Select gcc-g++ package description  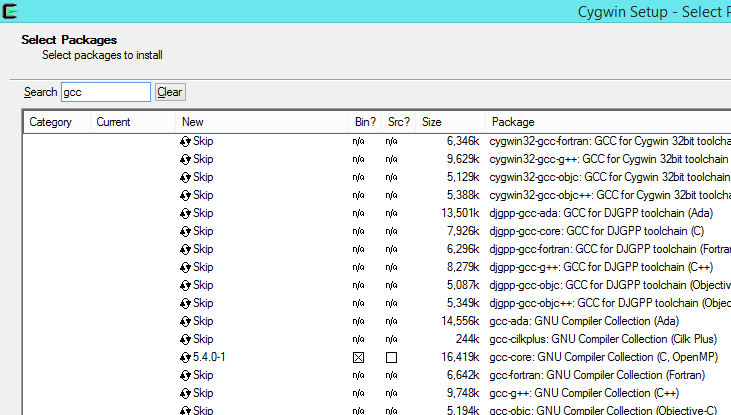(584, 393)
